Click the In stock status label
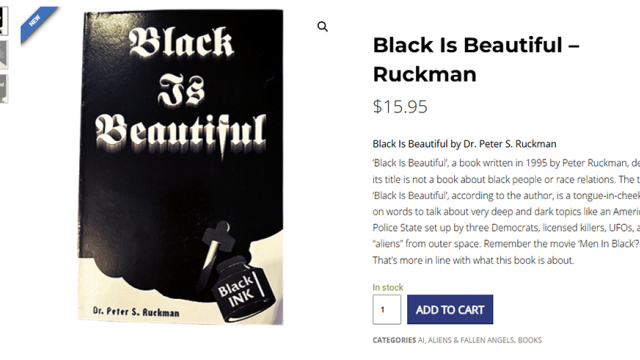The width and height of the screenshot is (640, 360). click(388, 287)
